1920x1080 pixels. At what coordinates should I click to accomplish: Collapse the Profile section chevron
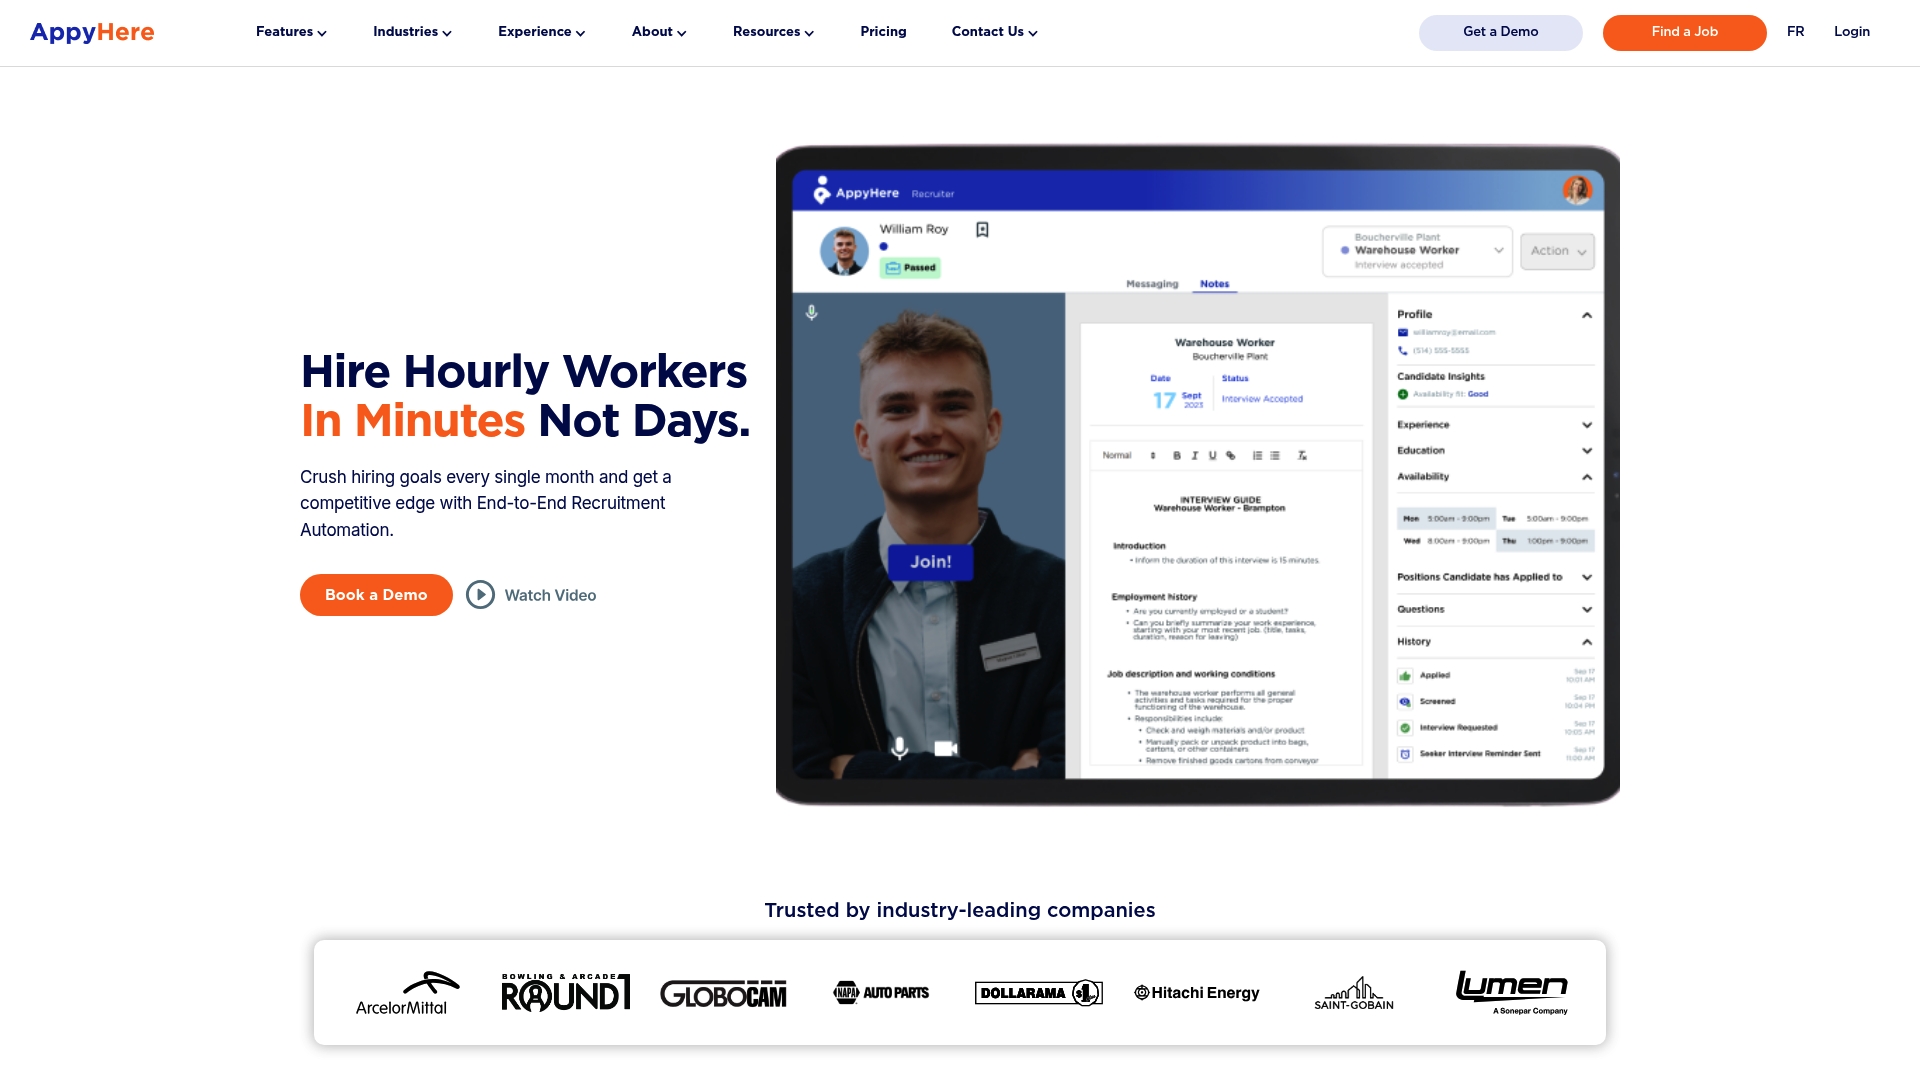coord(1586,315)
